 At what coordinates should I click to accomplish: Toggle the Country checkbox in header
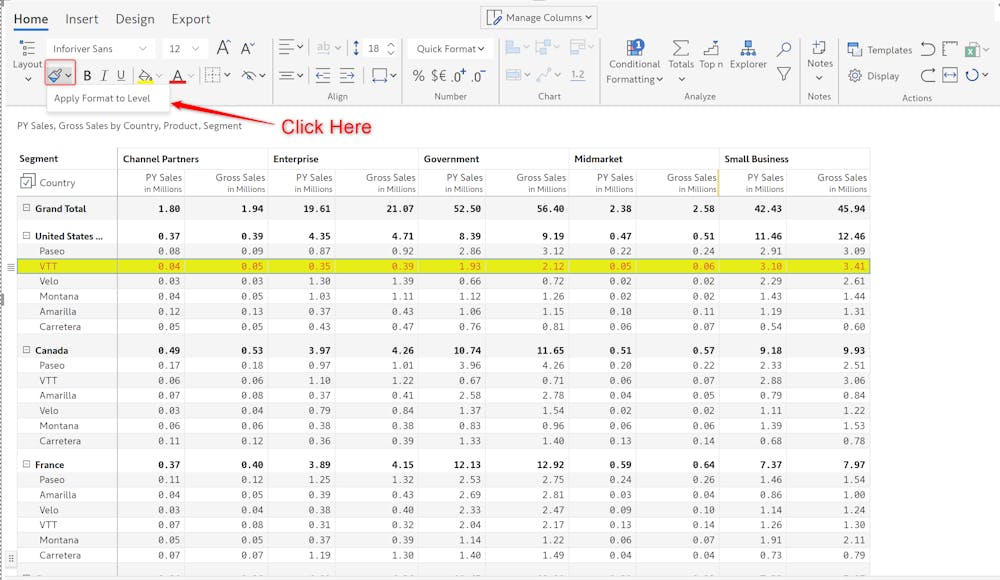pyautogui.click(x=28, y=182)
